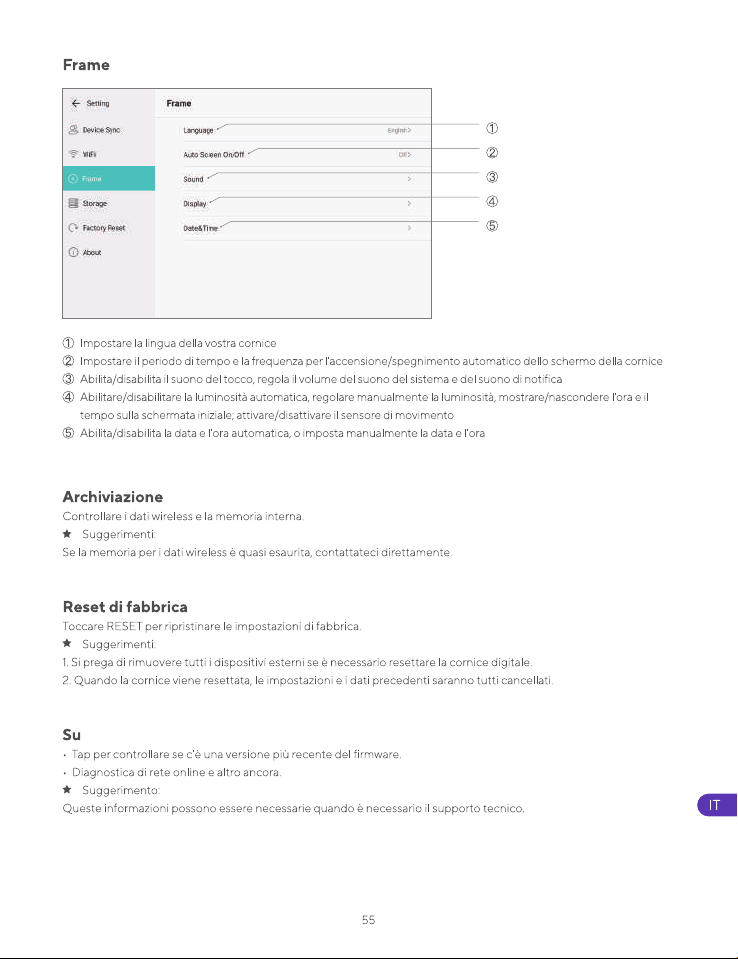738x959 pixels.
Task: Open WiFi settings via its icon
Action: [73, 154]
